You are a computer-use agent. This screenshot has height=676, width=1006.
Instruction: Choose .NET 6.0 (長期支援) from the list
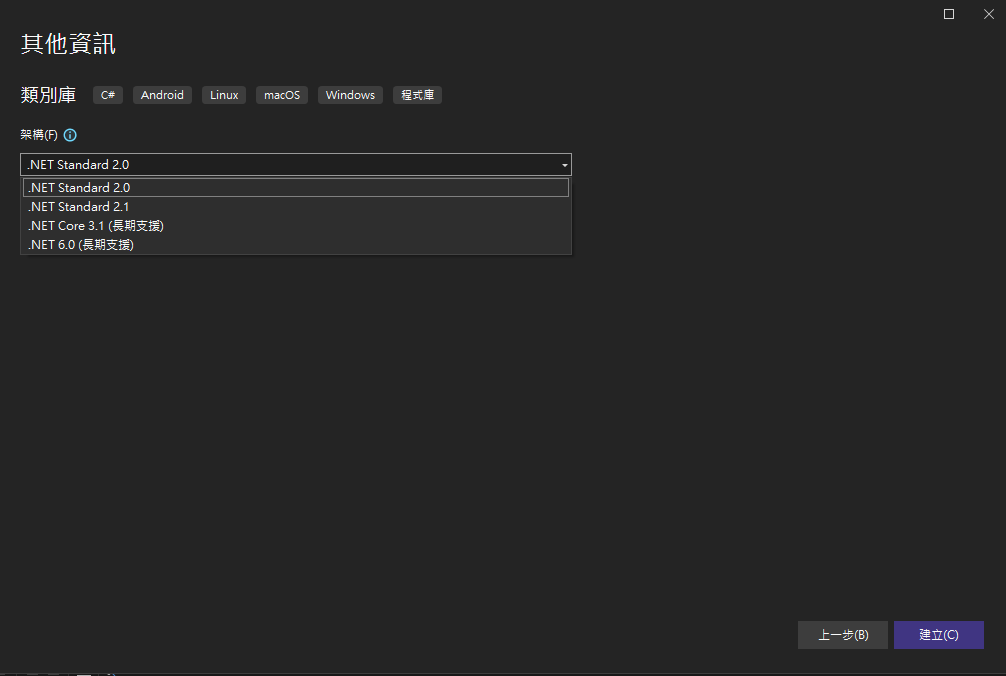[x=80, y=244]
